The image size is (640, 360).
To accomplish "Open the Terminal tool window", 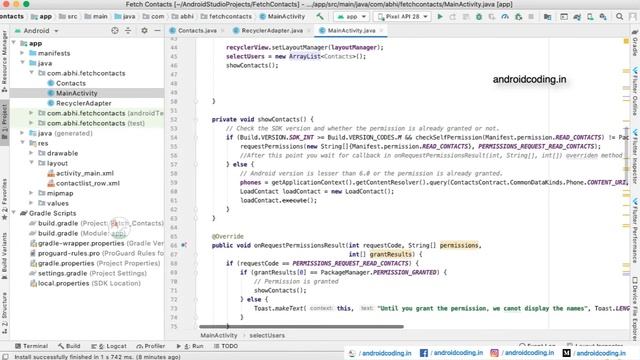I will (31, 346).
